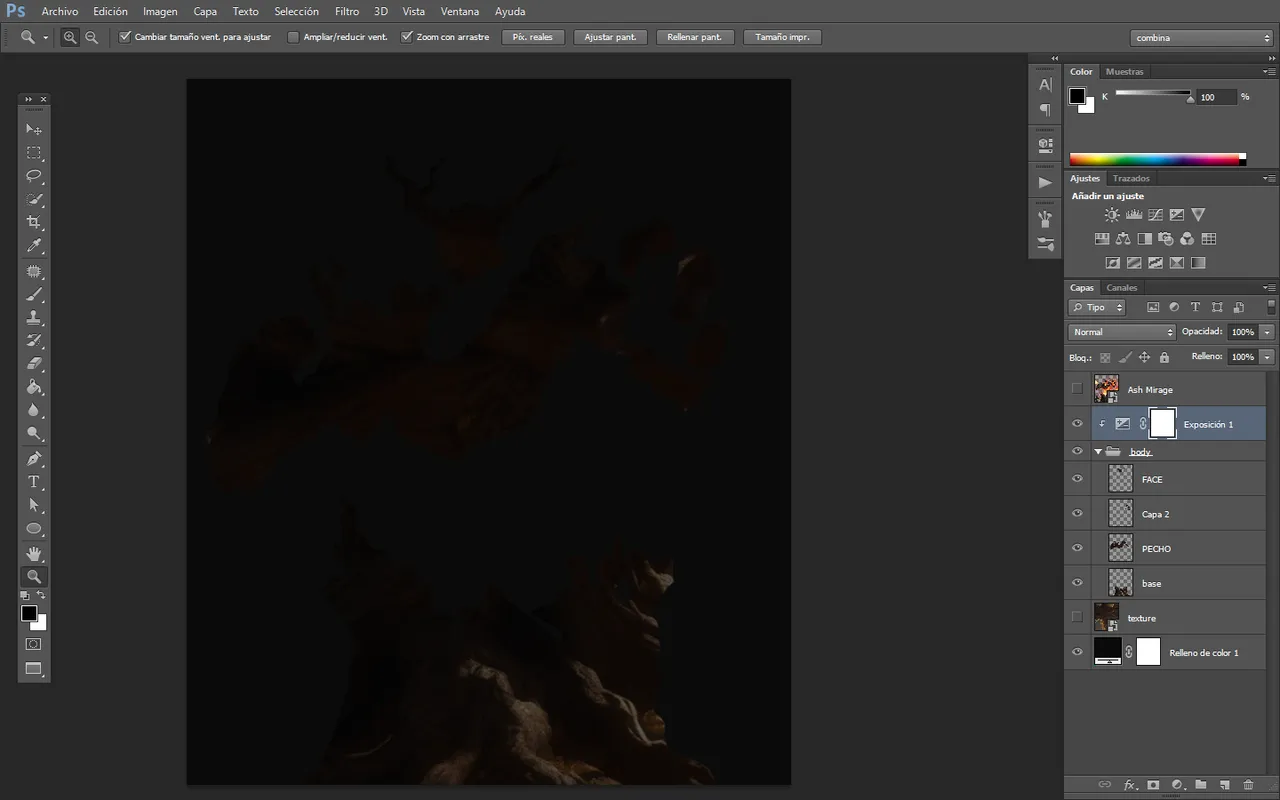Click the zoom-in magnifier in options bar
1280x800 pixels.
click(x=70, y=37)
